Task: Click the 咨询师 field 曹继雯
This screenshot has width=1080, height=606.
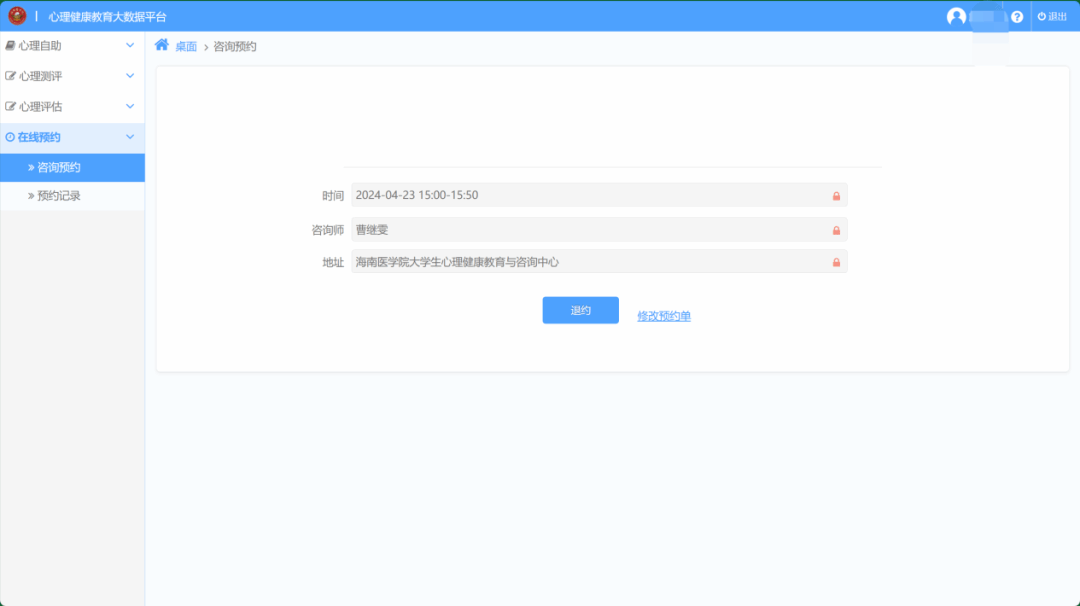Action: pos(599,229)
